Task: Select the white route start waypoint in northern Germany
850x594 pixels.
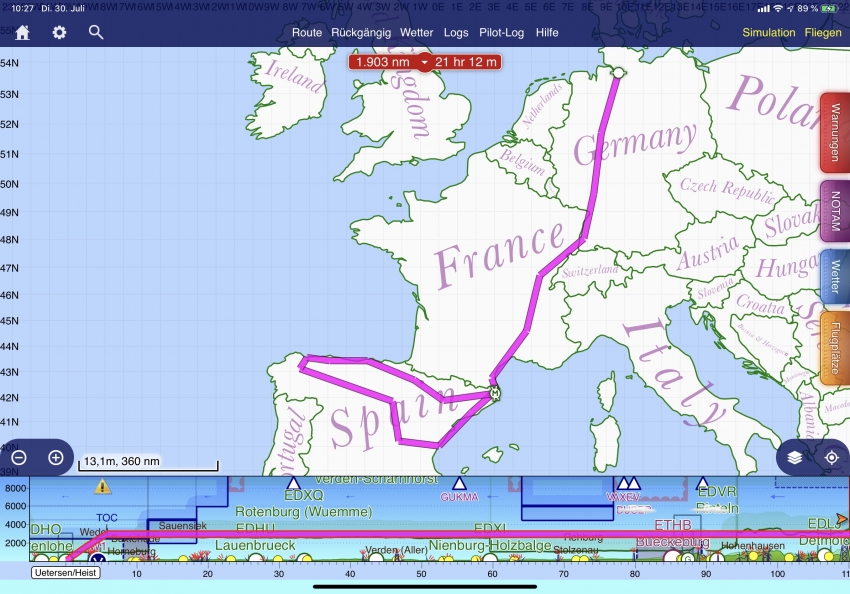Action: pyautogui.click(x=618, y=73)
